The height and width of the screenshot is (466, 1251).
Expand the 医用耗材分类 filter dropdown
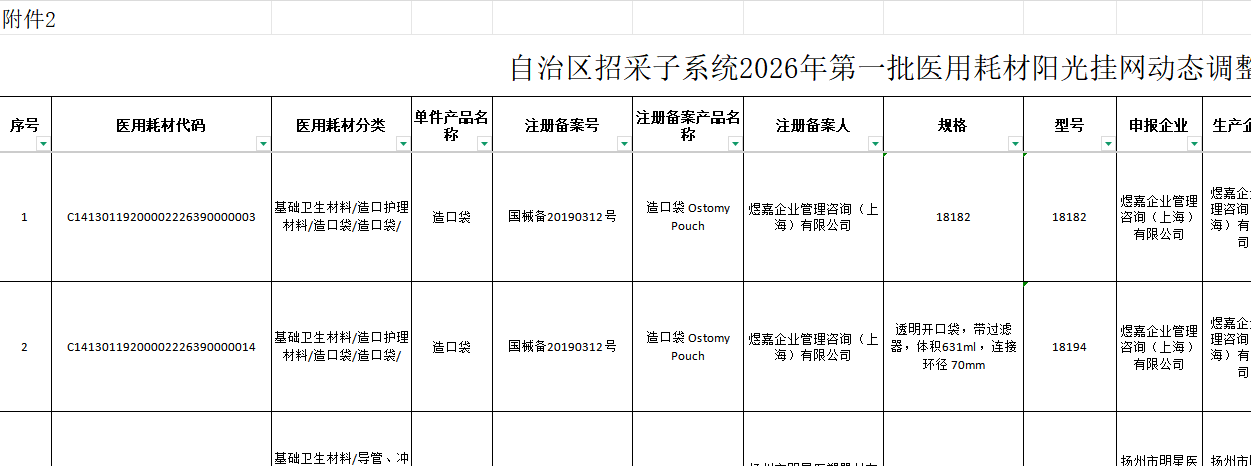(x=403, y=144)
